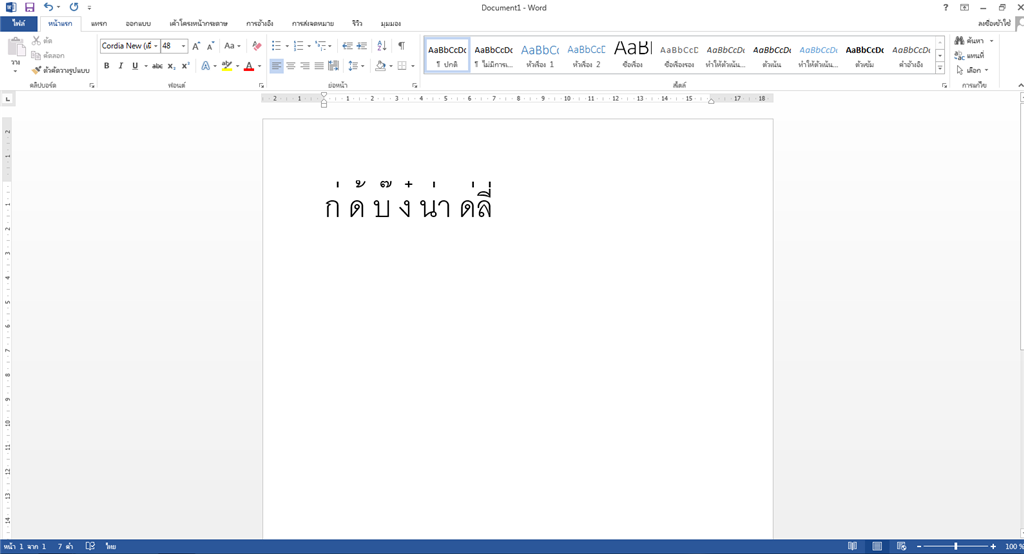Click the sign in (ลงชื่อเข้าใช้) link
Screen dimensions: 1024x554
994,24
